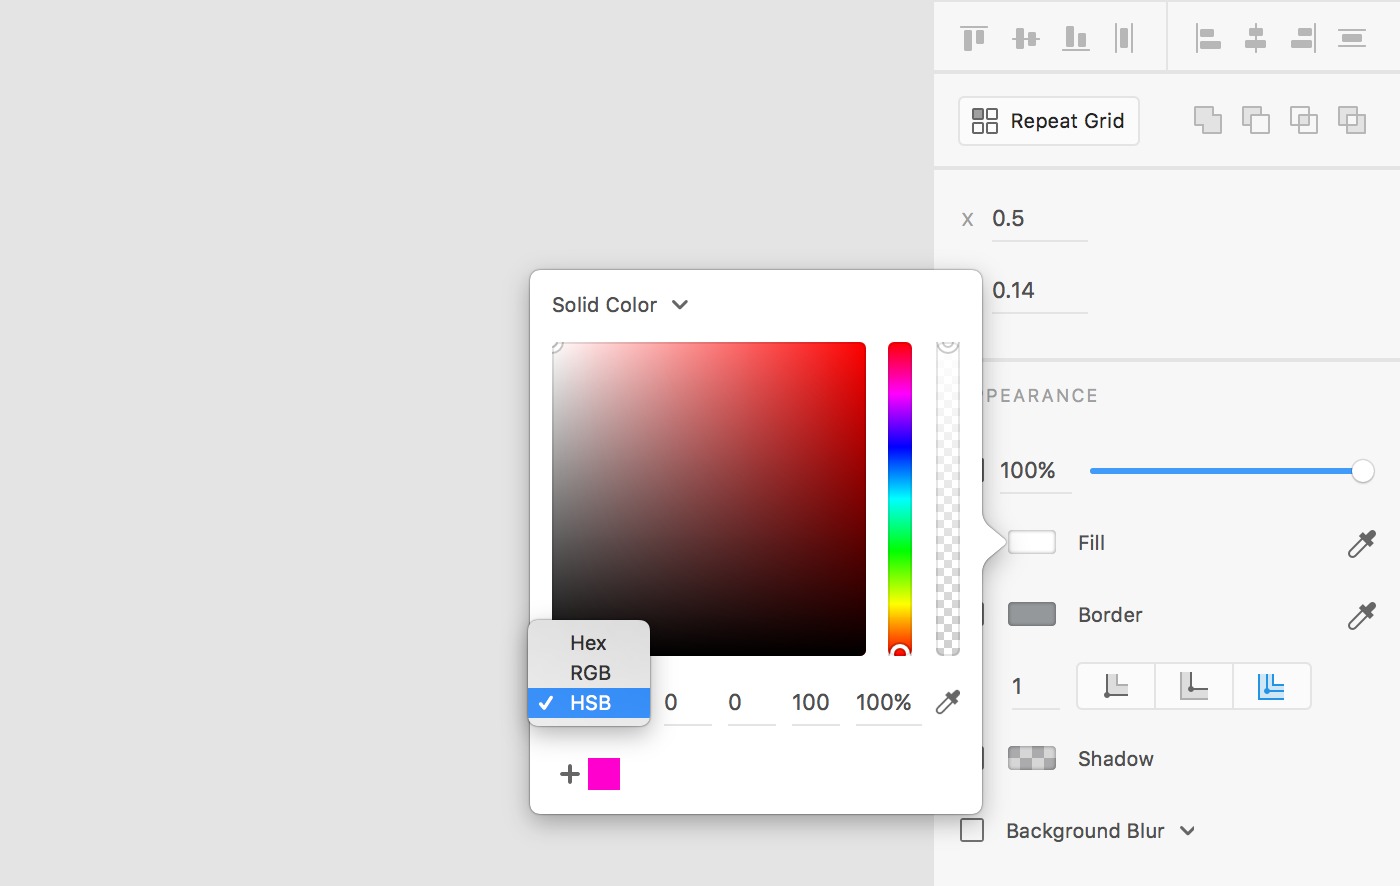Click inside the color saturation field

709,499
